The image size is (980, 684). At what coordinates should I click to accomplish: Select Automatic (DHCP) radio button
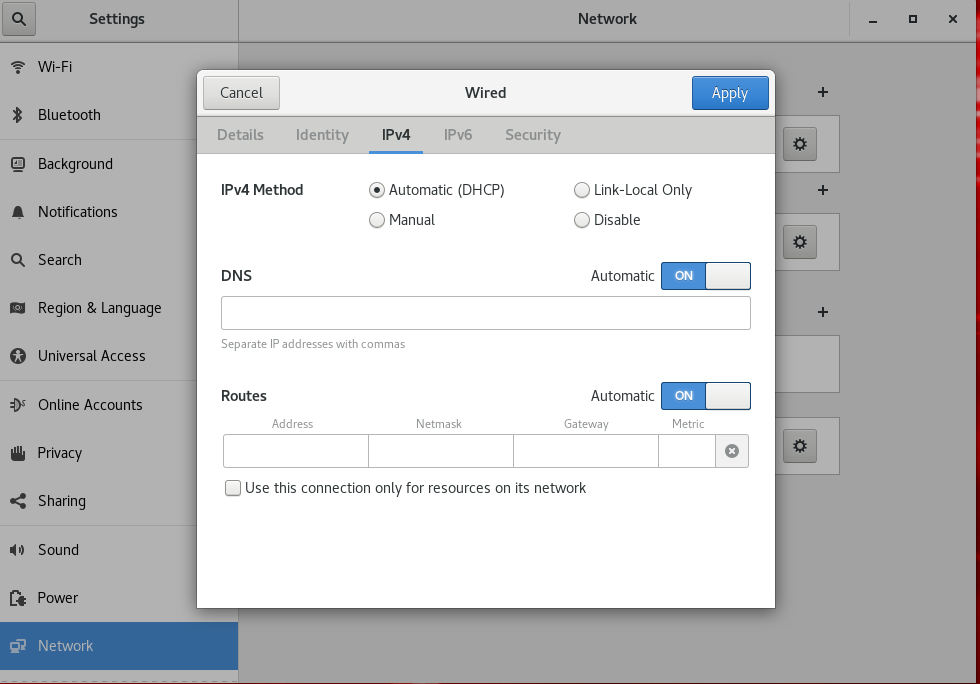pos(377,190)
